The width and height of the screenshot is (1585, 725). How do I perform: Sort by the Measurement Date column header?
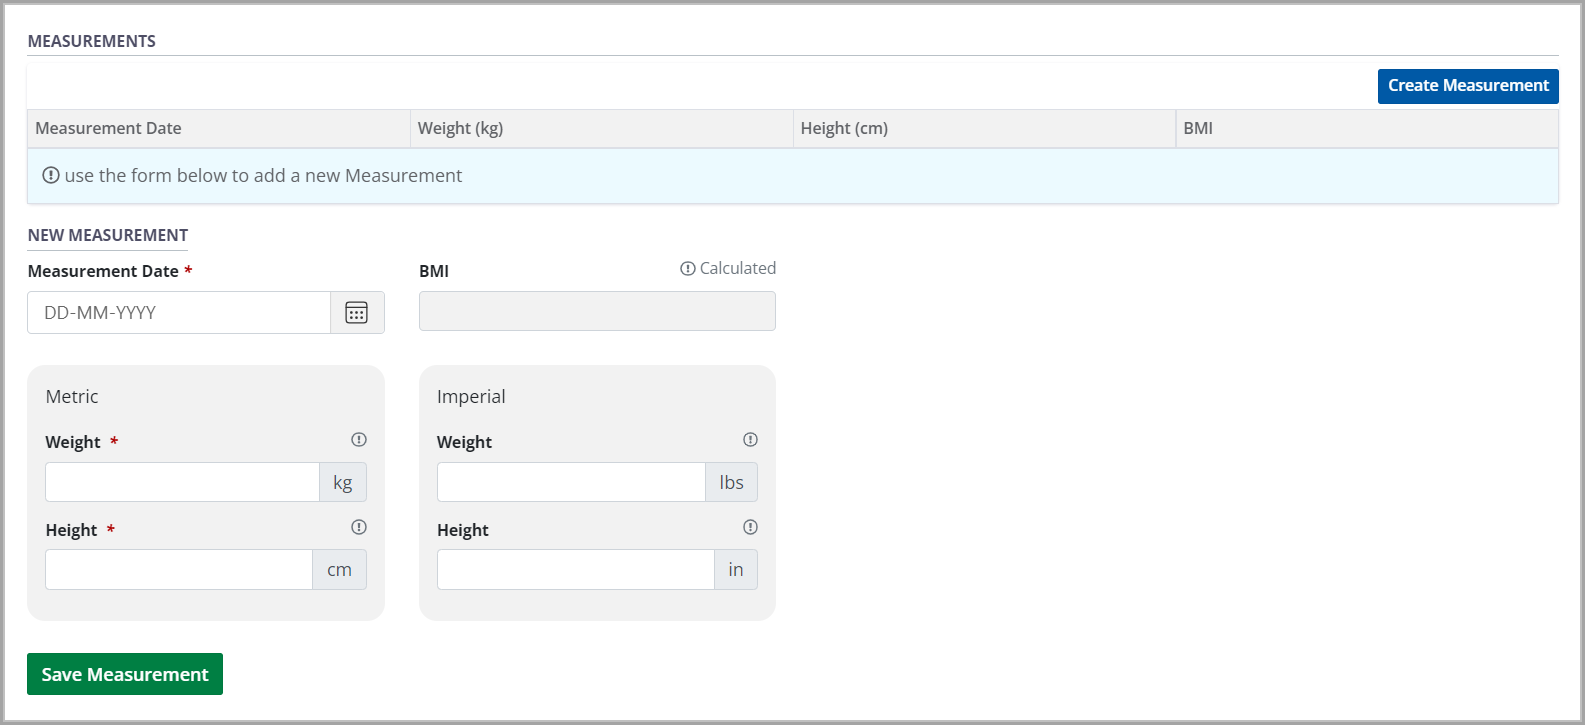(x=109, y=128)
